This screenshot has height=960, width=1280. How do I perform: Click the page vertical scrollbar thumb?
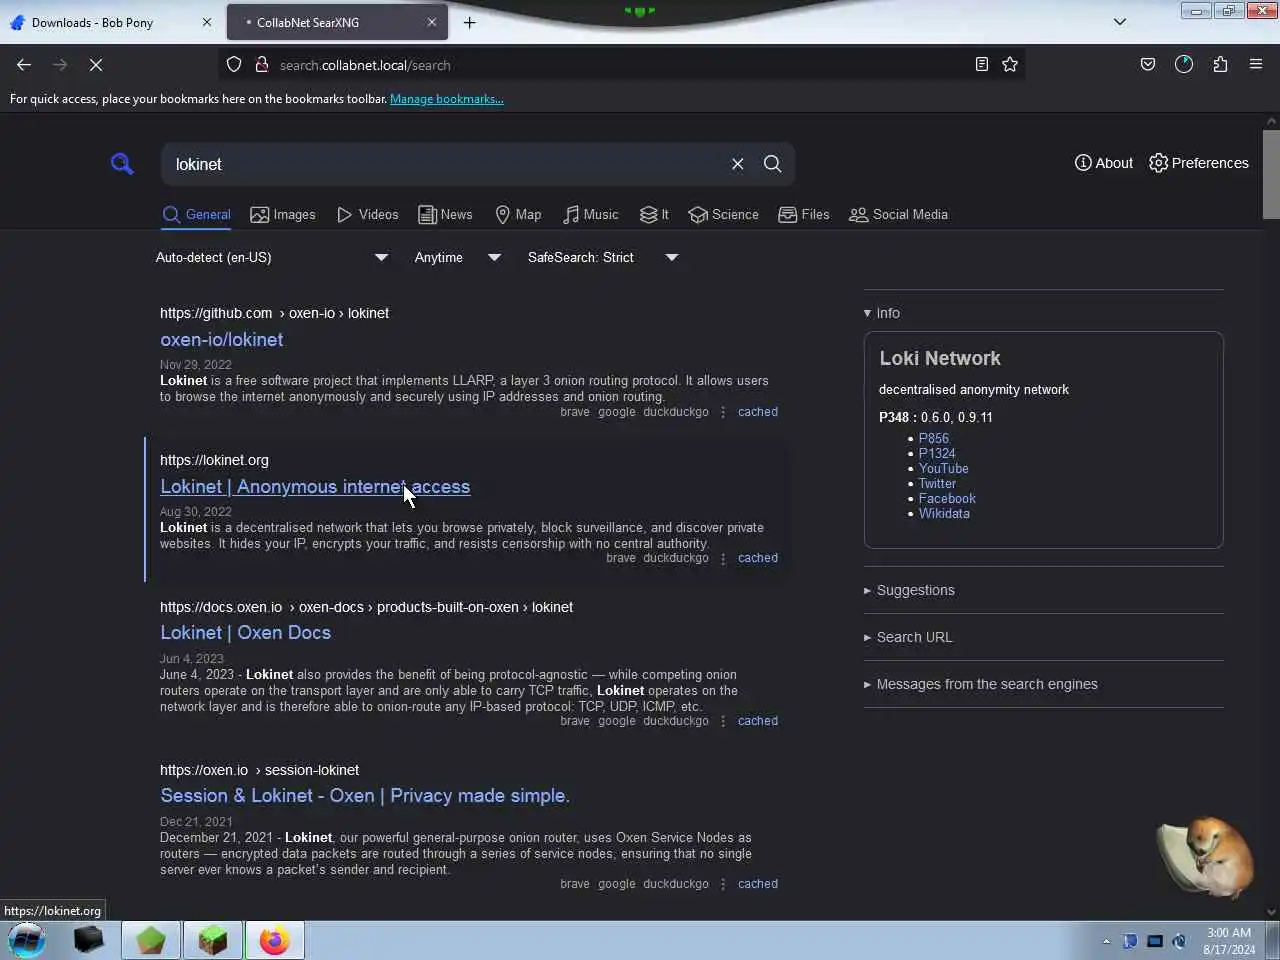point(1271,173)
